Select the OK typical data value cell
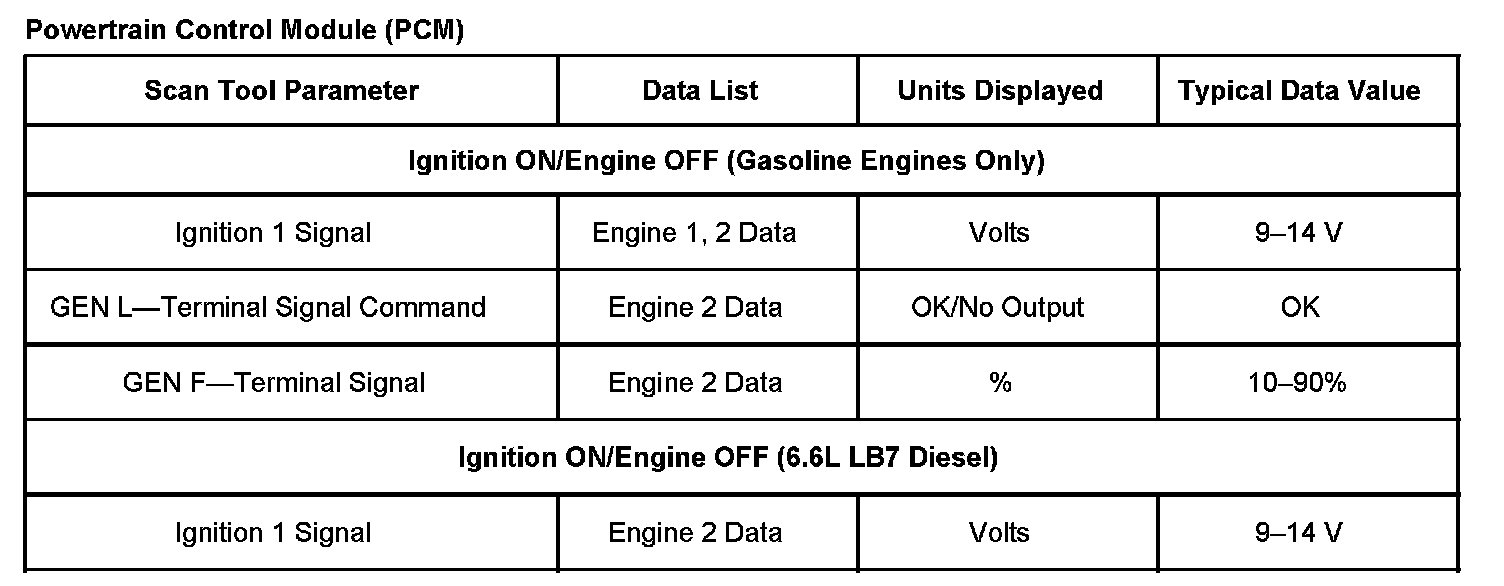The width and height of the screenshot is (1504, 586). pos(1300,307)
